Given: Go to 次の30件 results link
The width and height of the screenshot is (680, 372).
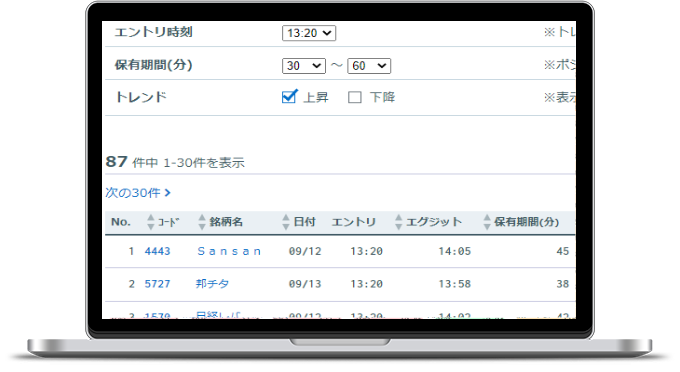Looking at the screenshot, I should [138, 193].
